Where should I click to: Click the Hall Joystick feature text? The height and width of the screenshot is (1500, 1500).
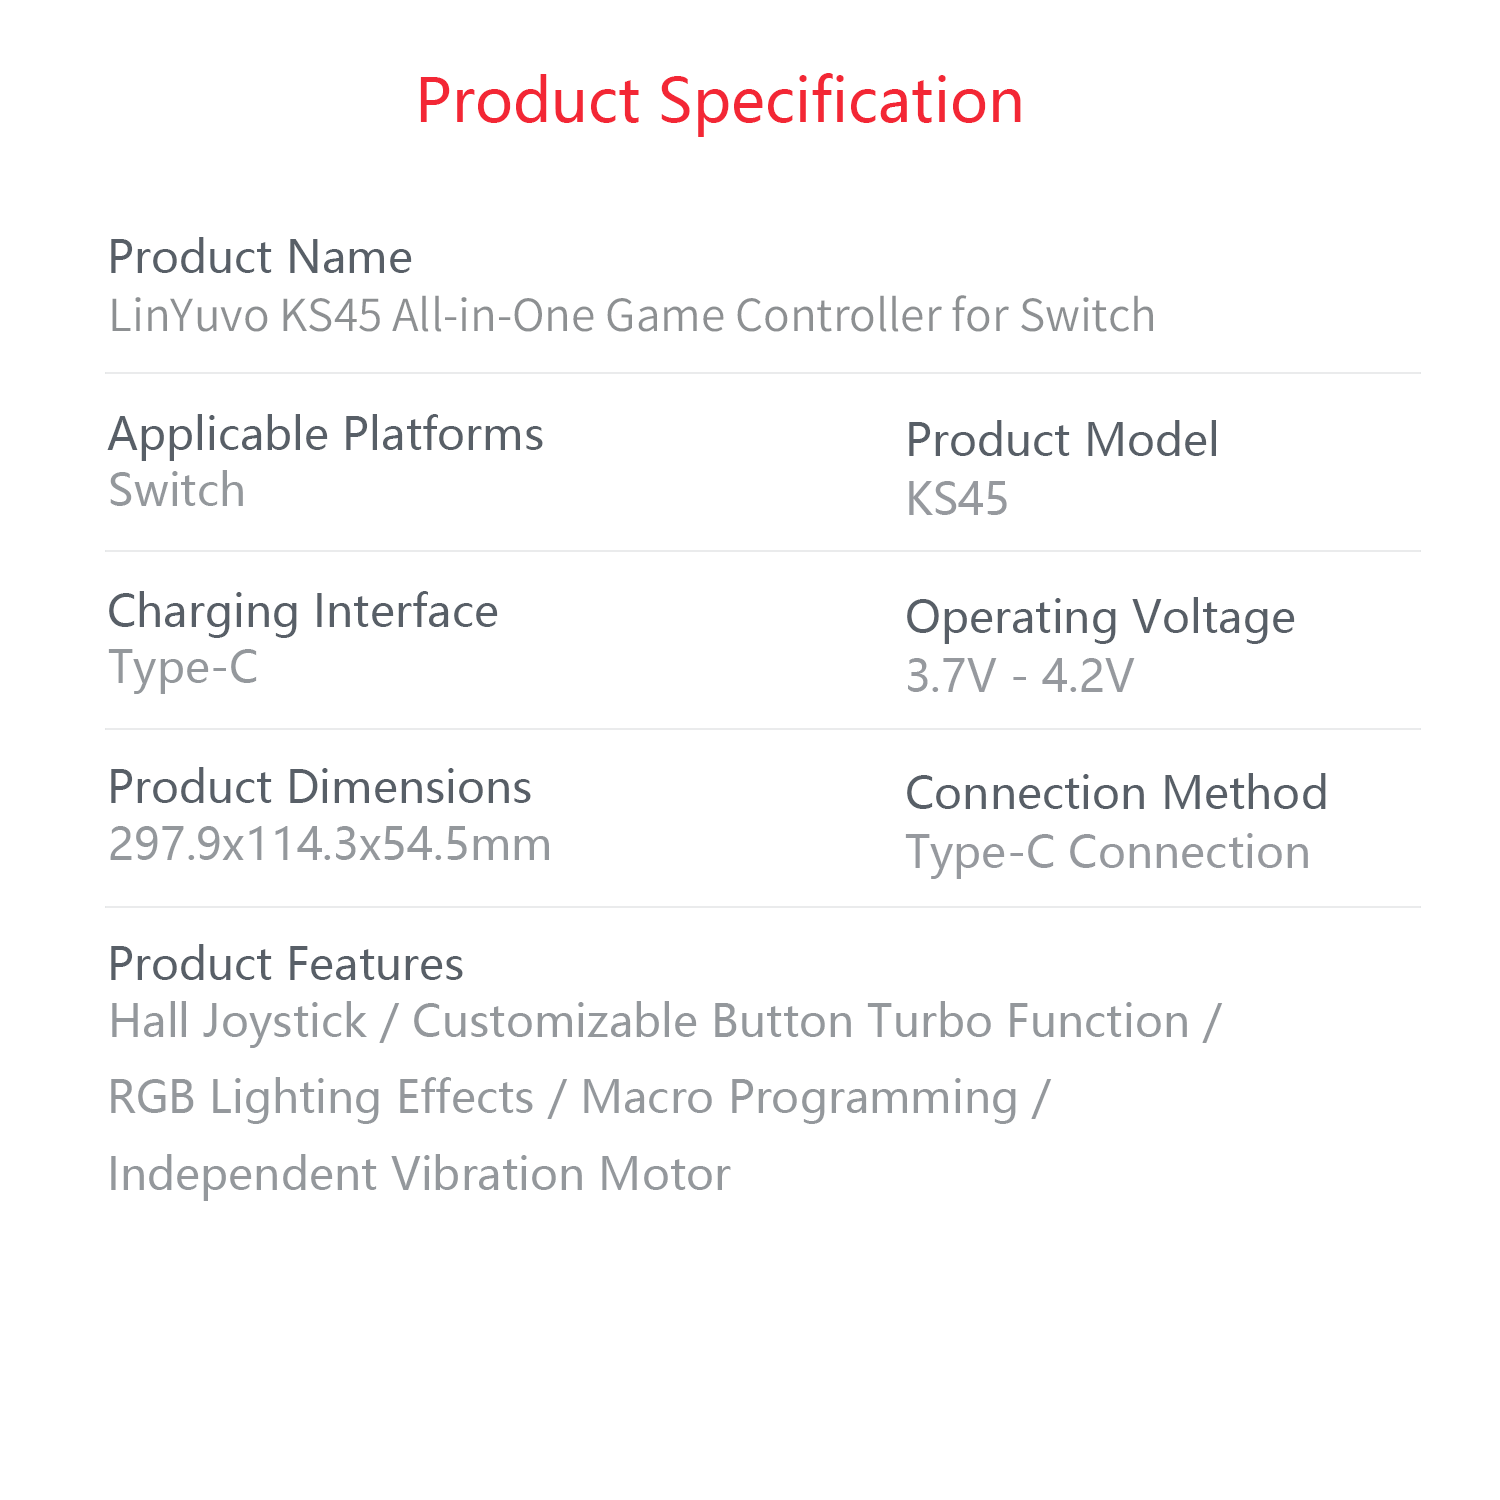coord(238,1021)
